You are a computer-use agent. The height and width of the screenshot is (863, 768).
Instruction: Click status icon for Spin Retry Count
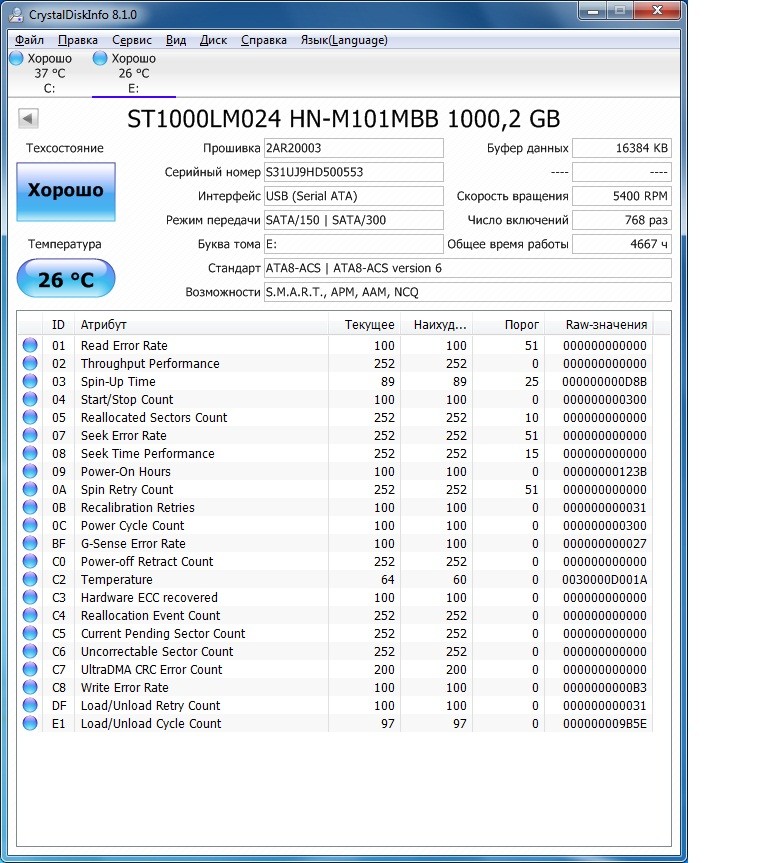pyautogui.click(x=30, y=489)
